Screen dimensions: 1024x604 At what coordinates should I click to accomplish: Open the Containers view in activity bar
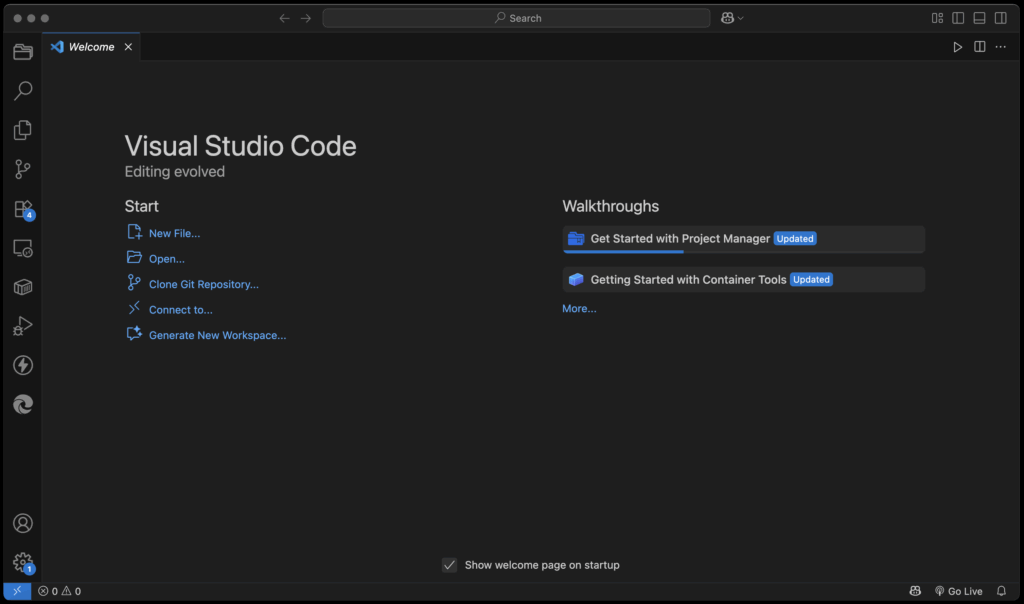coord(23,287)
